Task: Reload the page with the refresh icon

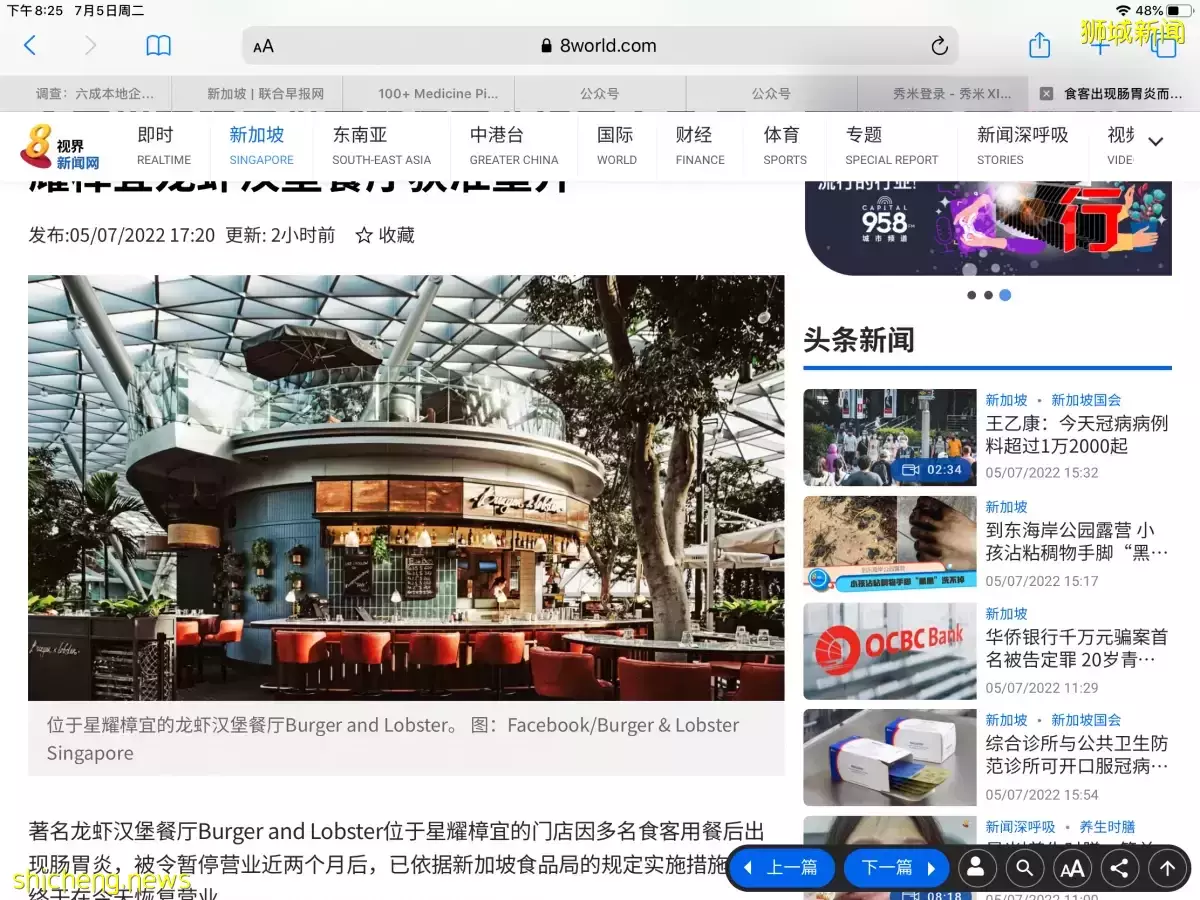Action: 938,46
